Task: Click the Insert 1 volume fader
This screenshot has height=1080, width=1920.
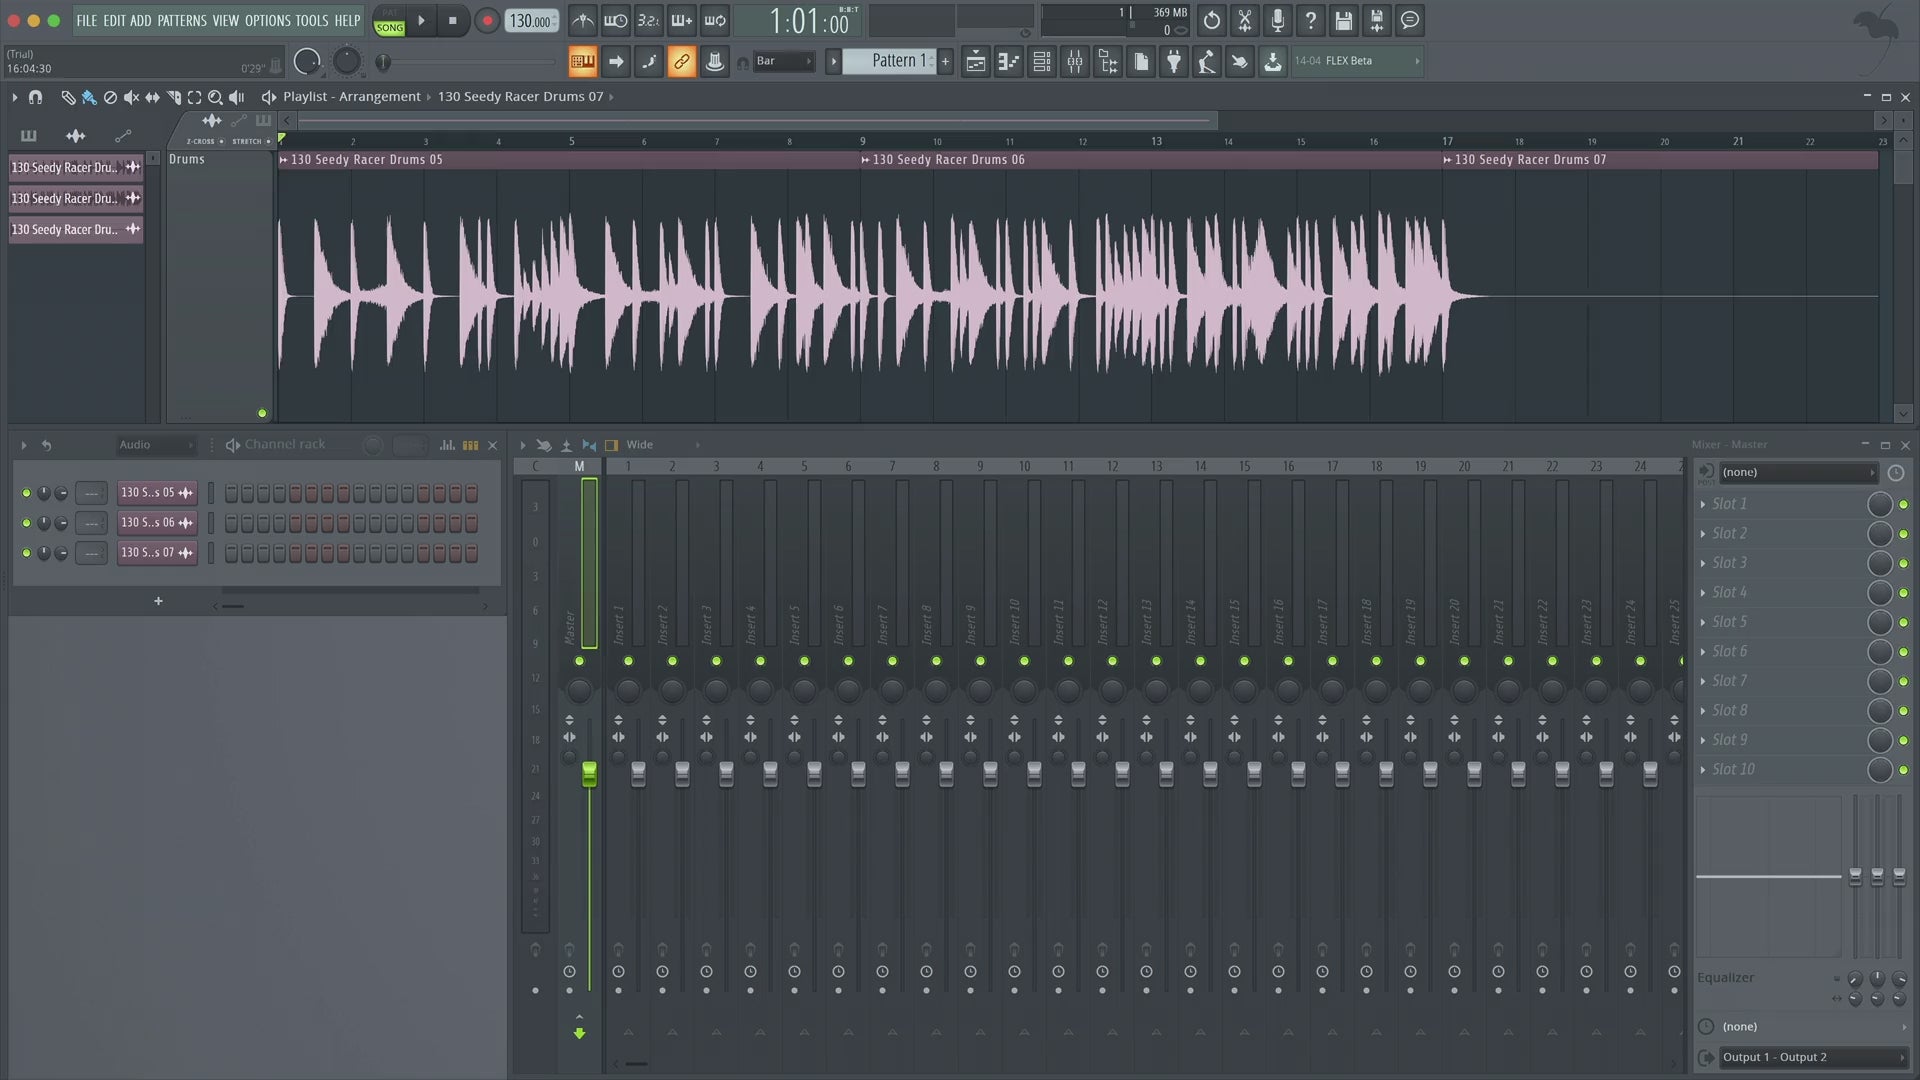Action: 638,773
